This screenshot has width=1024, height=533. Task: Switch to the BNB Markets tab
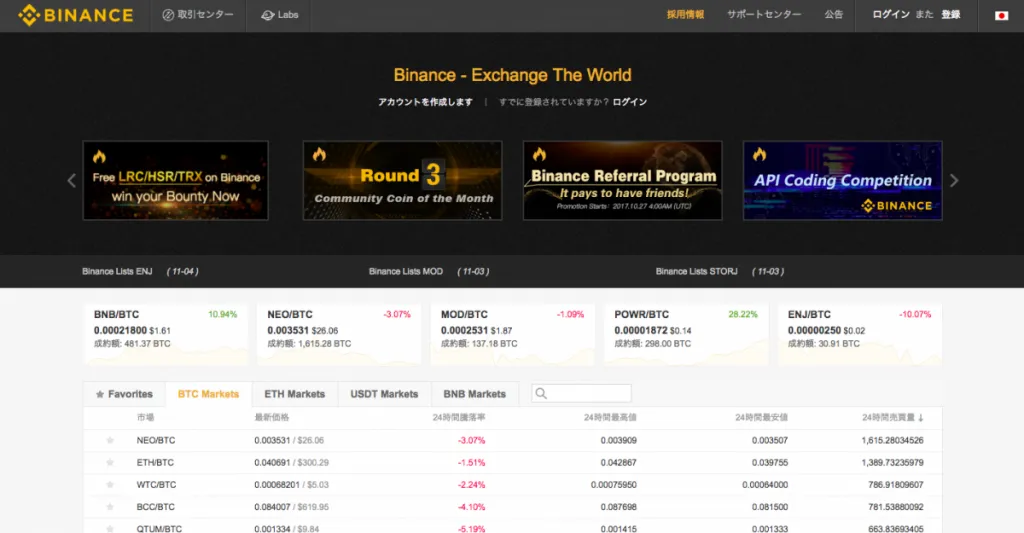click(475, 394)
